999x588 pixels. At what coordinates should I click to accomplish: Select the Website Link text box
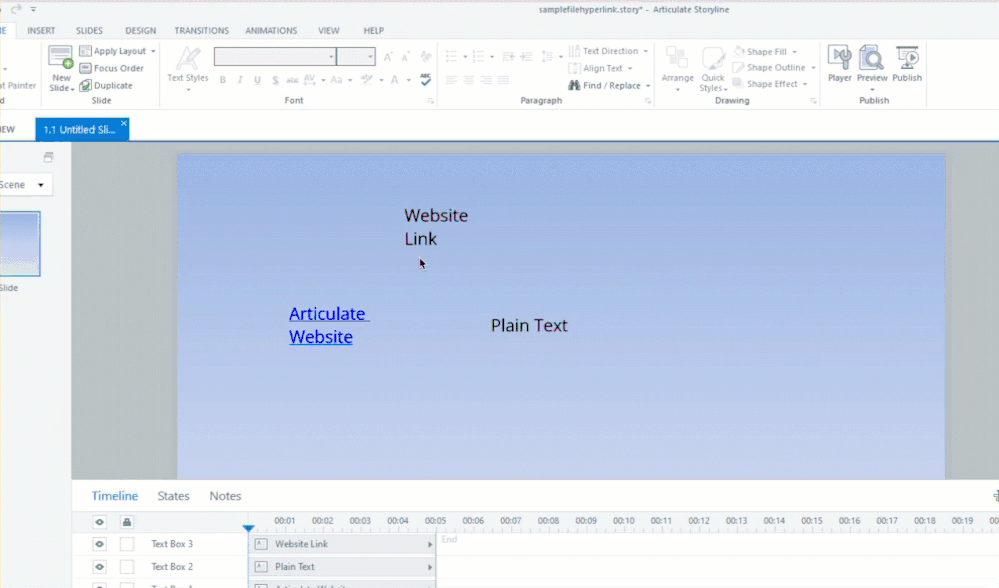tap(436, 227)
